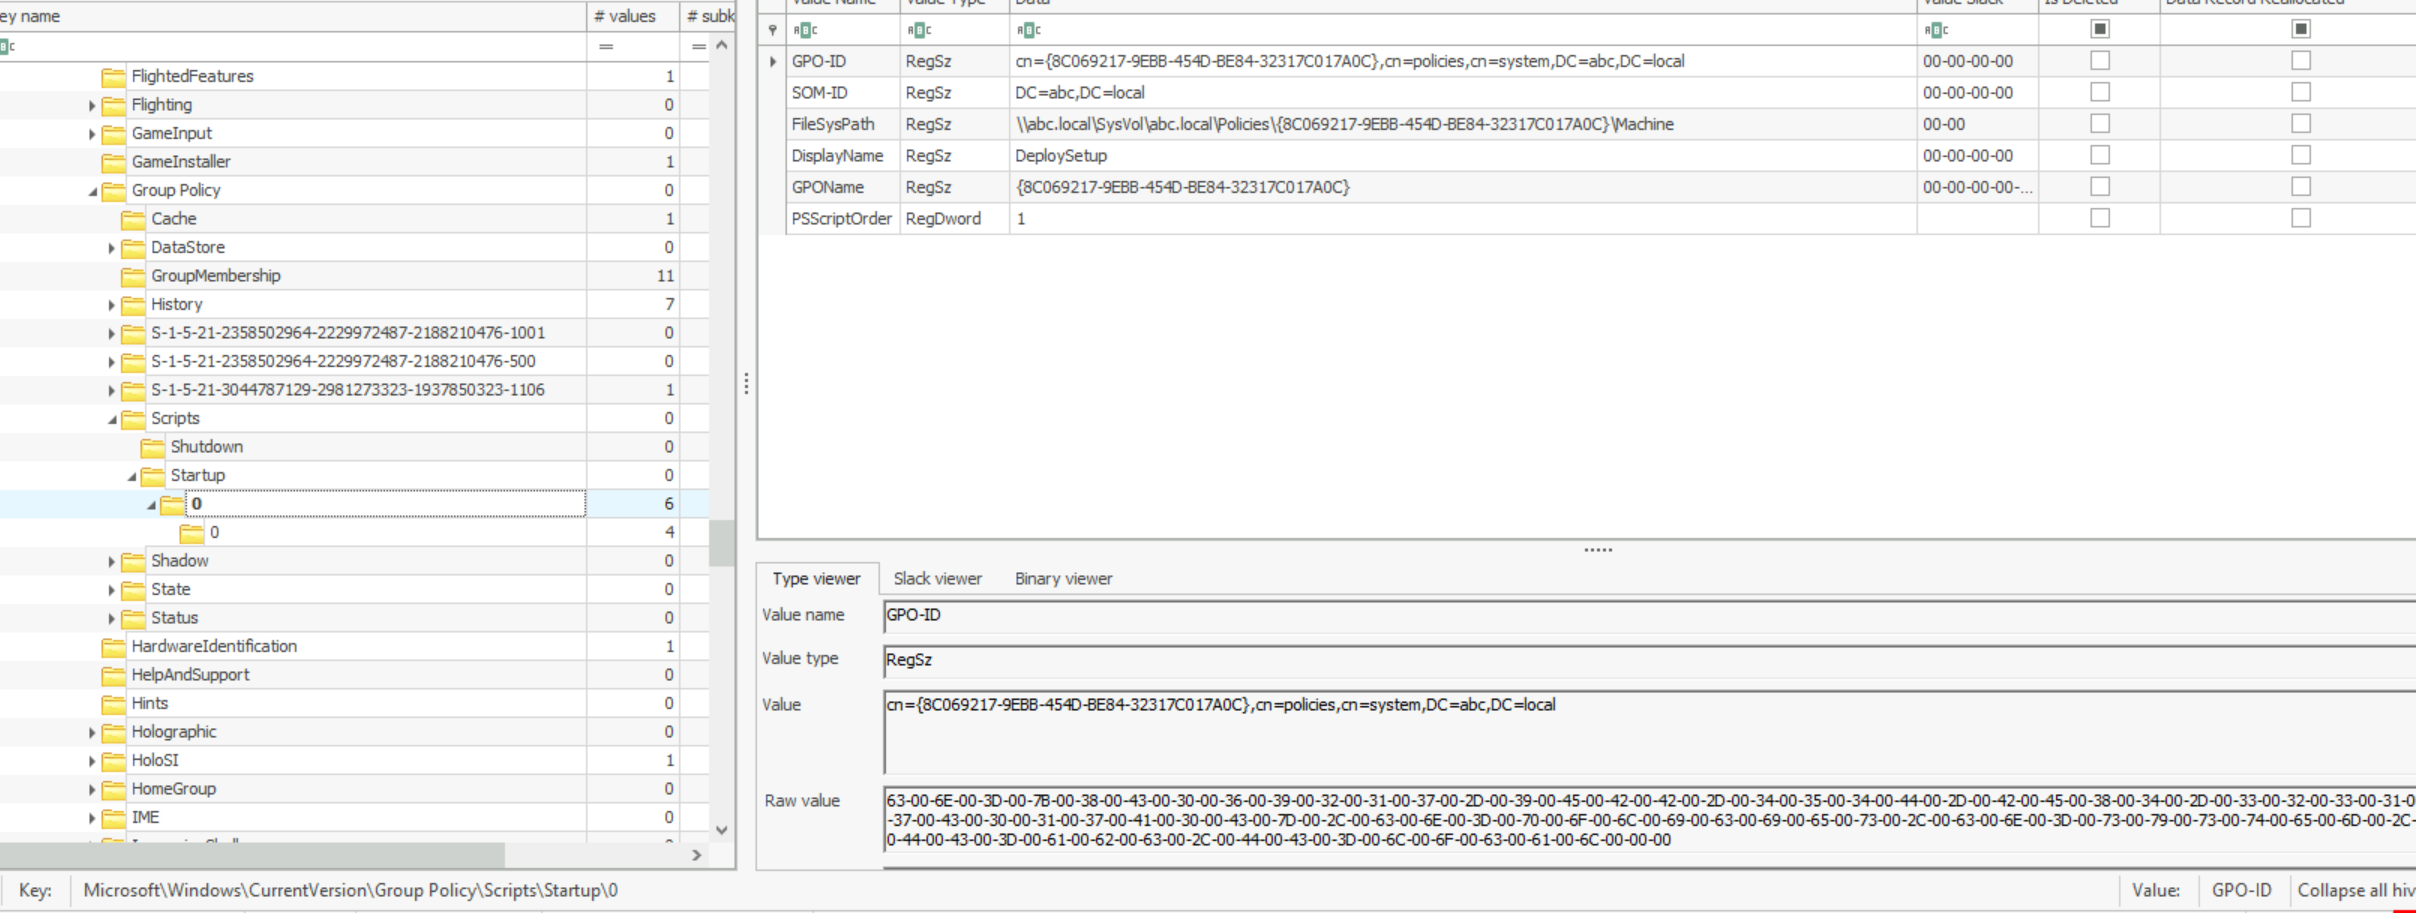Toggle Is Deleted filter checkbox in filter row
2416x913 pixels.
click(x=2100, y=29)
